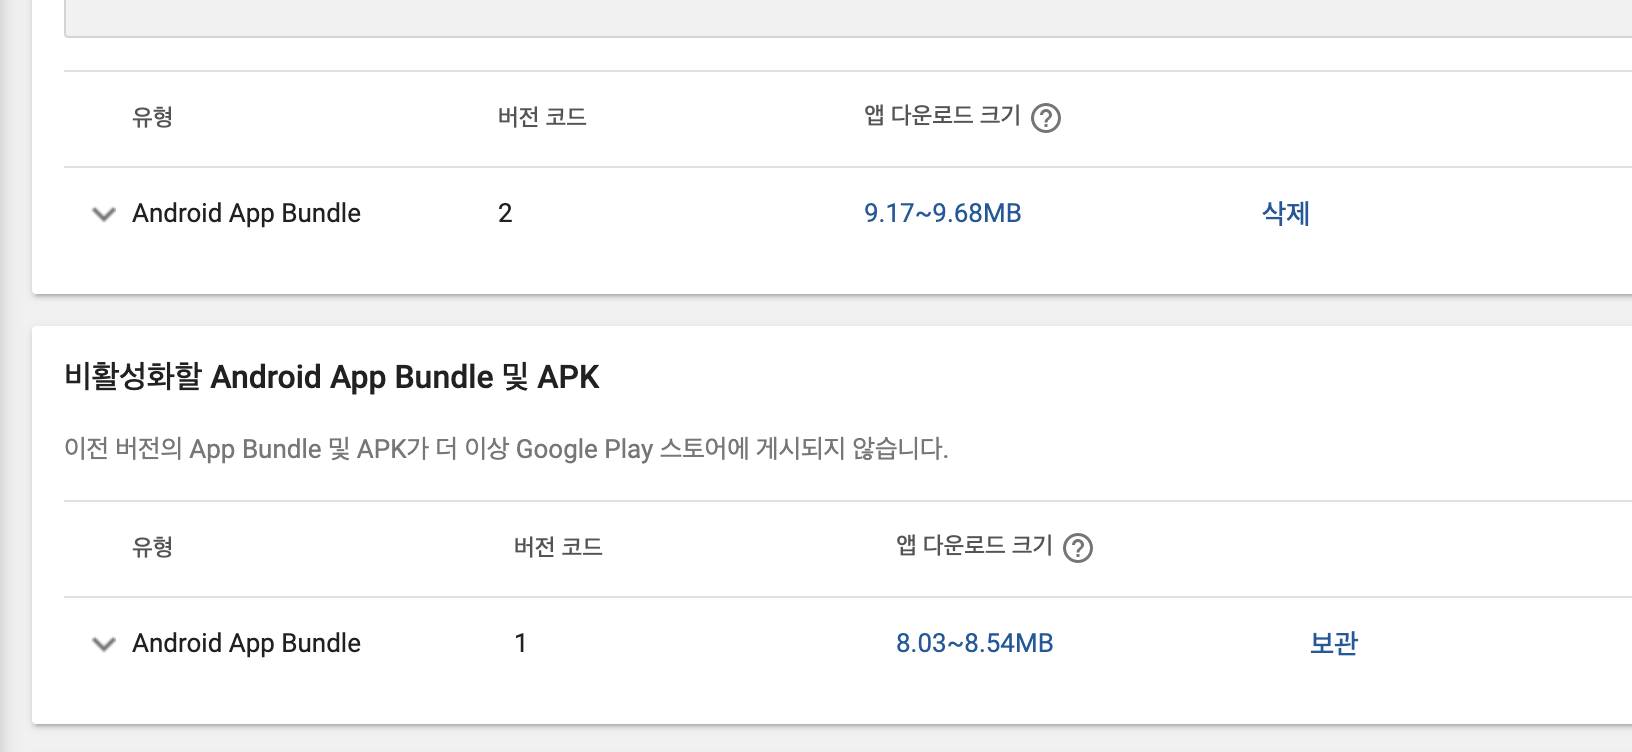Expand the version 2 Android App Bundle row

point(104,214)
